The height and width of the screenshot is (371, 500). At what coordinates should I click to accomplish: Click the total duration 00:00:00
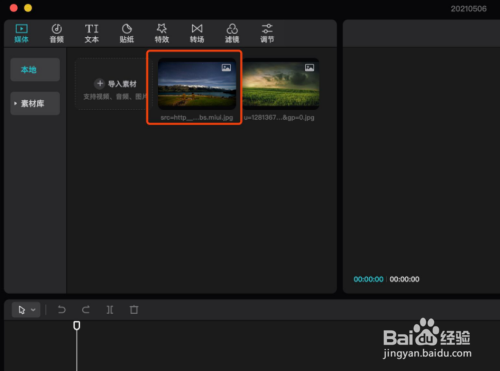point(404,279)
